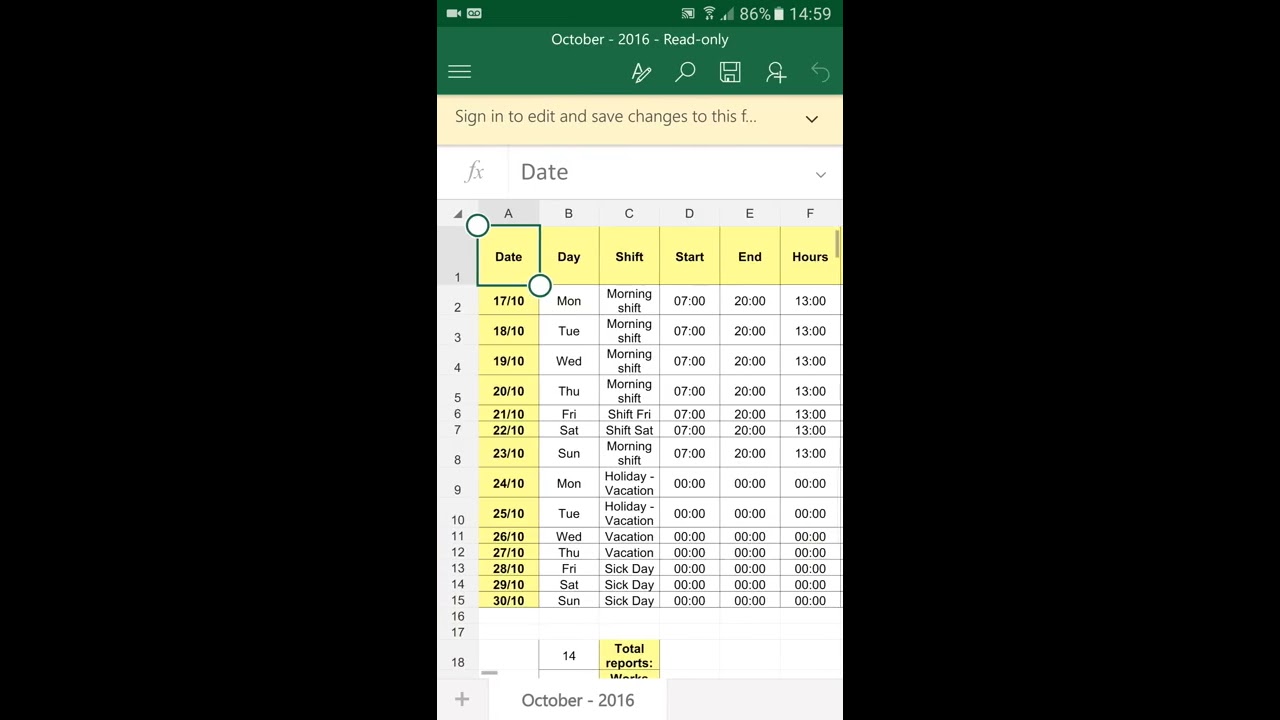This screenshot has width=1280, height=720.
Task: Select column F header
Action: coord(810,213)
